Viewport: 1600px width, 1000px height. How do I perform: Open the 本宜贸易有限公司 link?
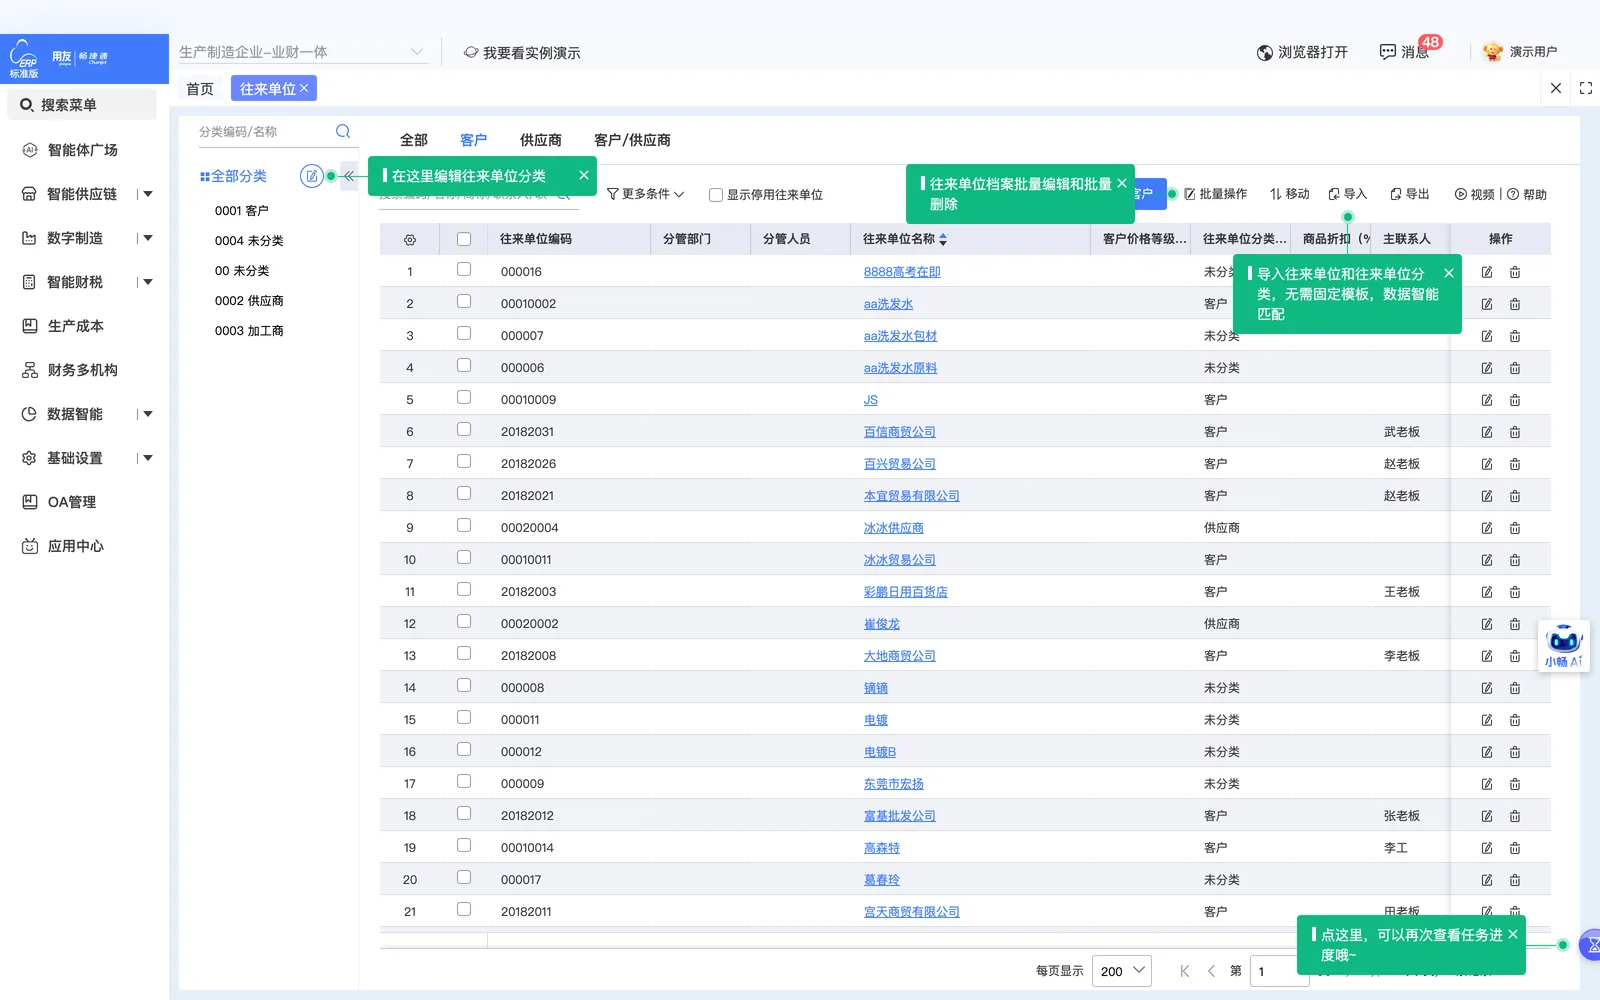coord(912,496)
